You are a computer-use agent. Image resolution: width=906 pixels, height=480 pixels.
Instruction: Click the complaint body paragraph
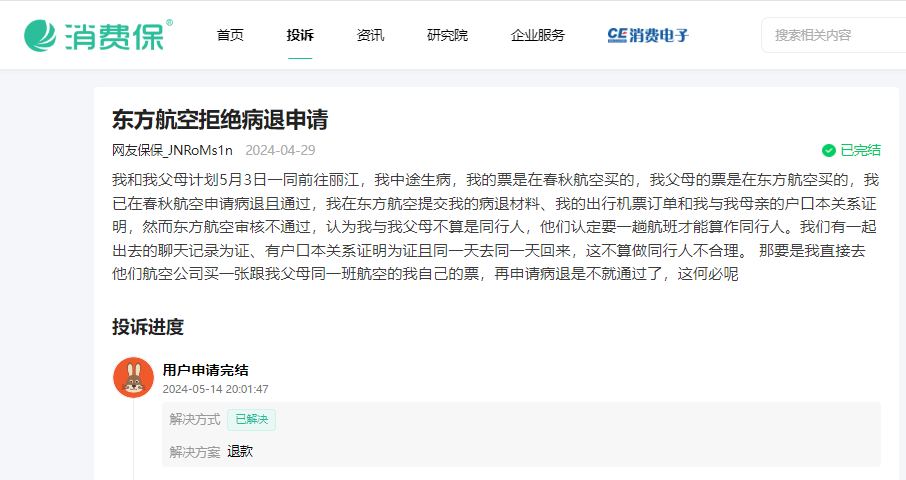(496, 227)
